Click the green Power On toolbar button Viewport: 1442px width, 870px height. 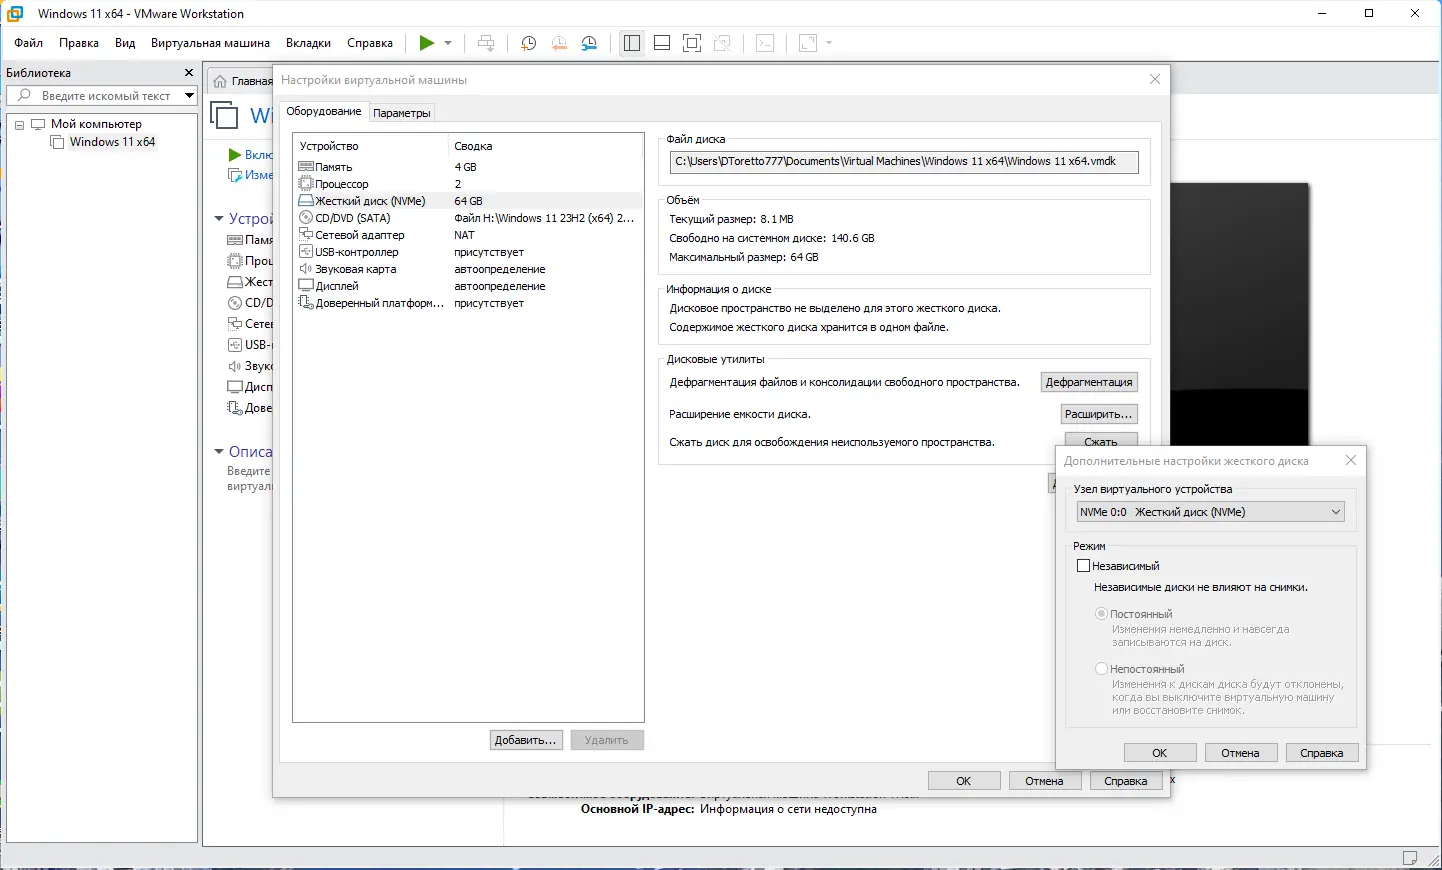tap(427, 43)
